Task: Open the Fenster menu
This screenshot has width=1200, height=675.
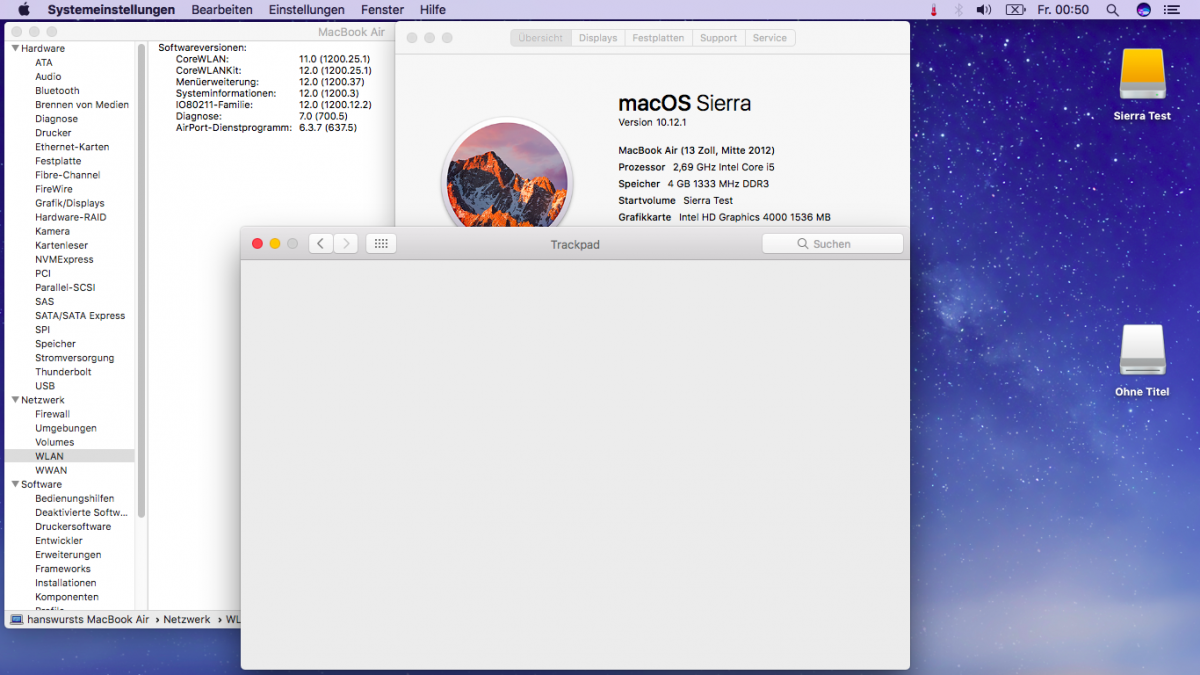Action: click(382, 10)
